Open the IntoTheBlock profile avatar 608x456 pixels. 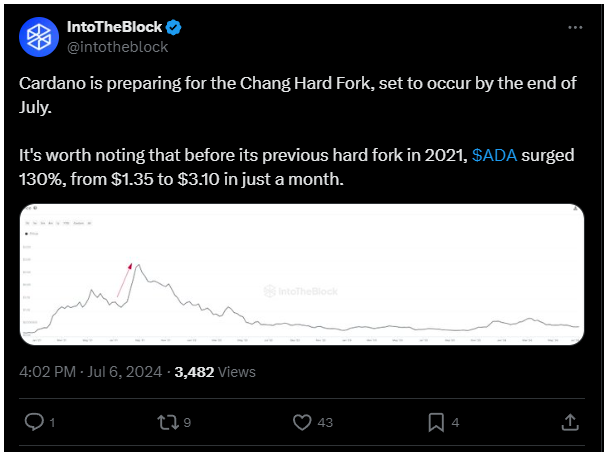click(x=39, y=37)
